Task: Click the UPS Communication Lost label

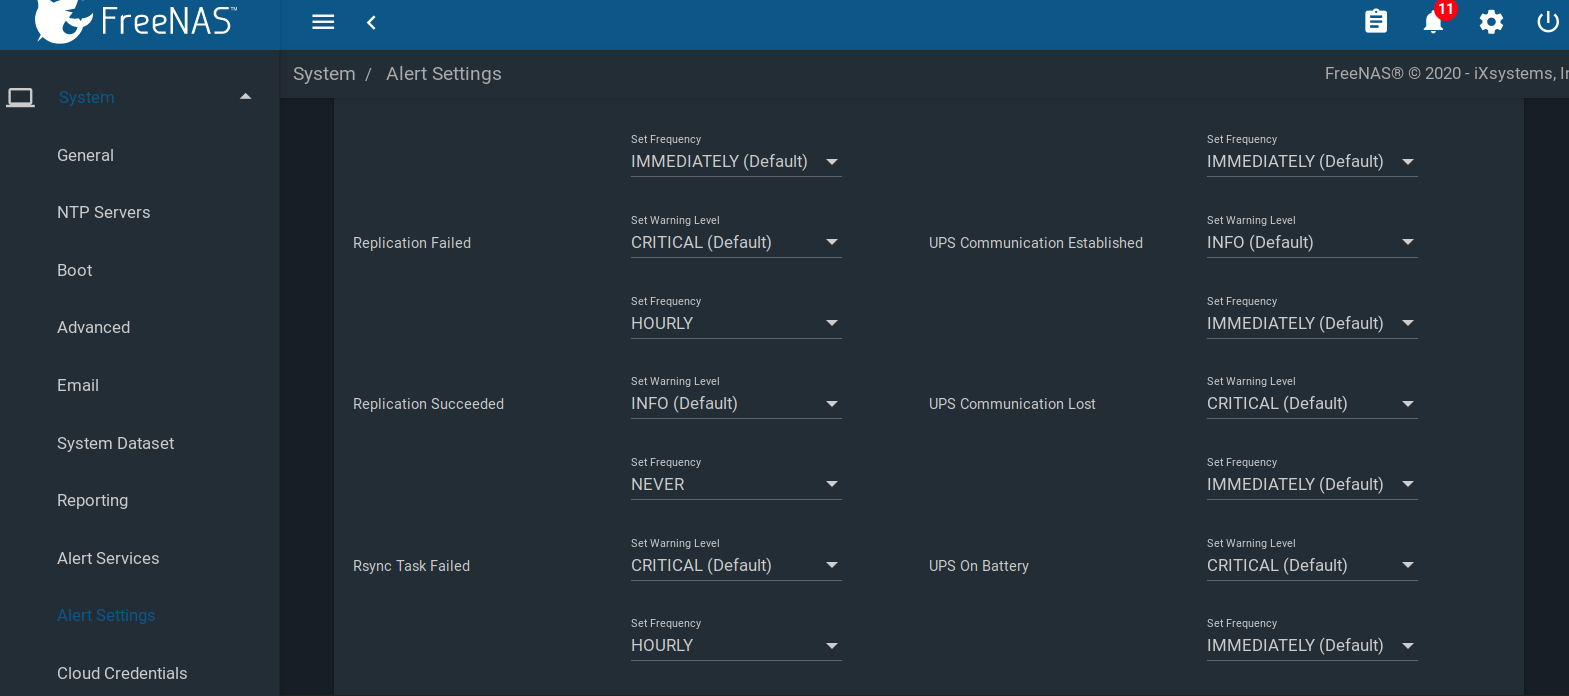Action: coord(1012,404)
